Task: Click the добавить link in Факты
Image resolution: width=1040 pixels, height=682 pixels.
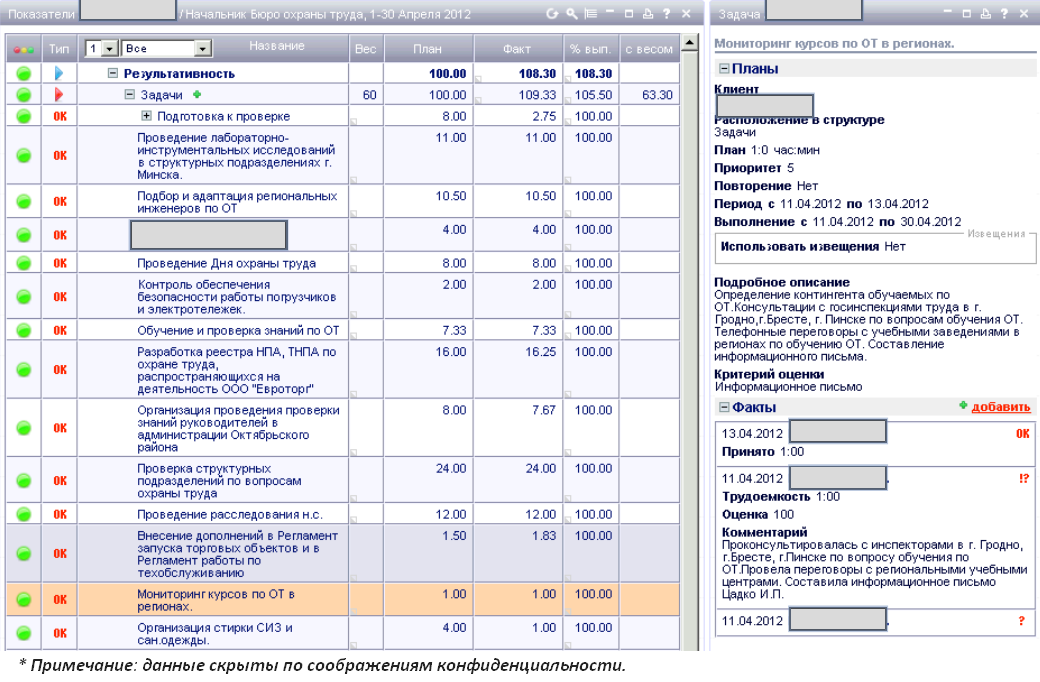Action: [x=1001, y=407]
